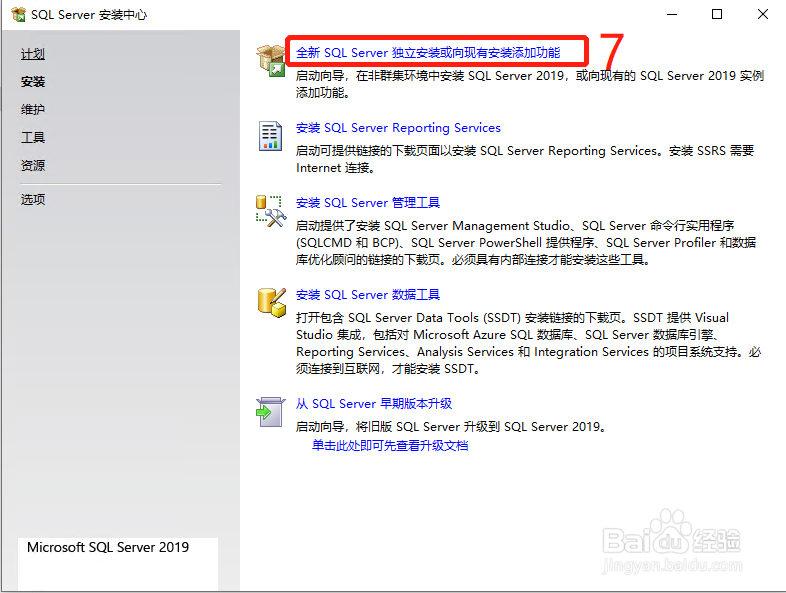Close the SQL Server 安装中心 window
Image resolution: width=786 pixels, height=593 pixels.
click(x=762, y=15)
